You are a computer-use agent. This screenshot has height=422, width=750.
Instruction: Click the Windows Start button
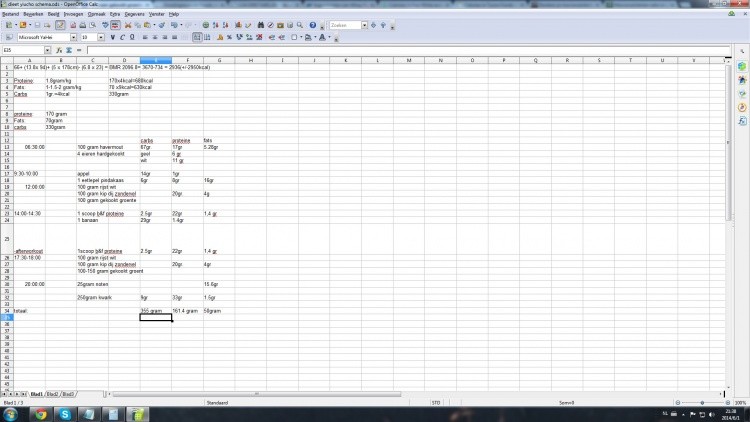(x=11, y=414)
